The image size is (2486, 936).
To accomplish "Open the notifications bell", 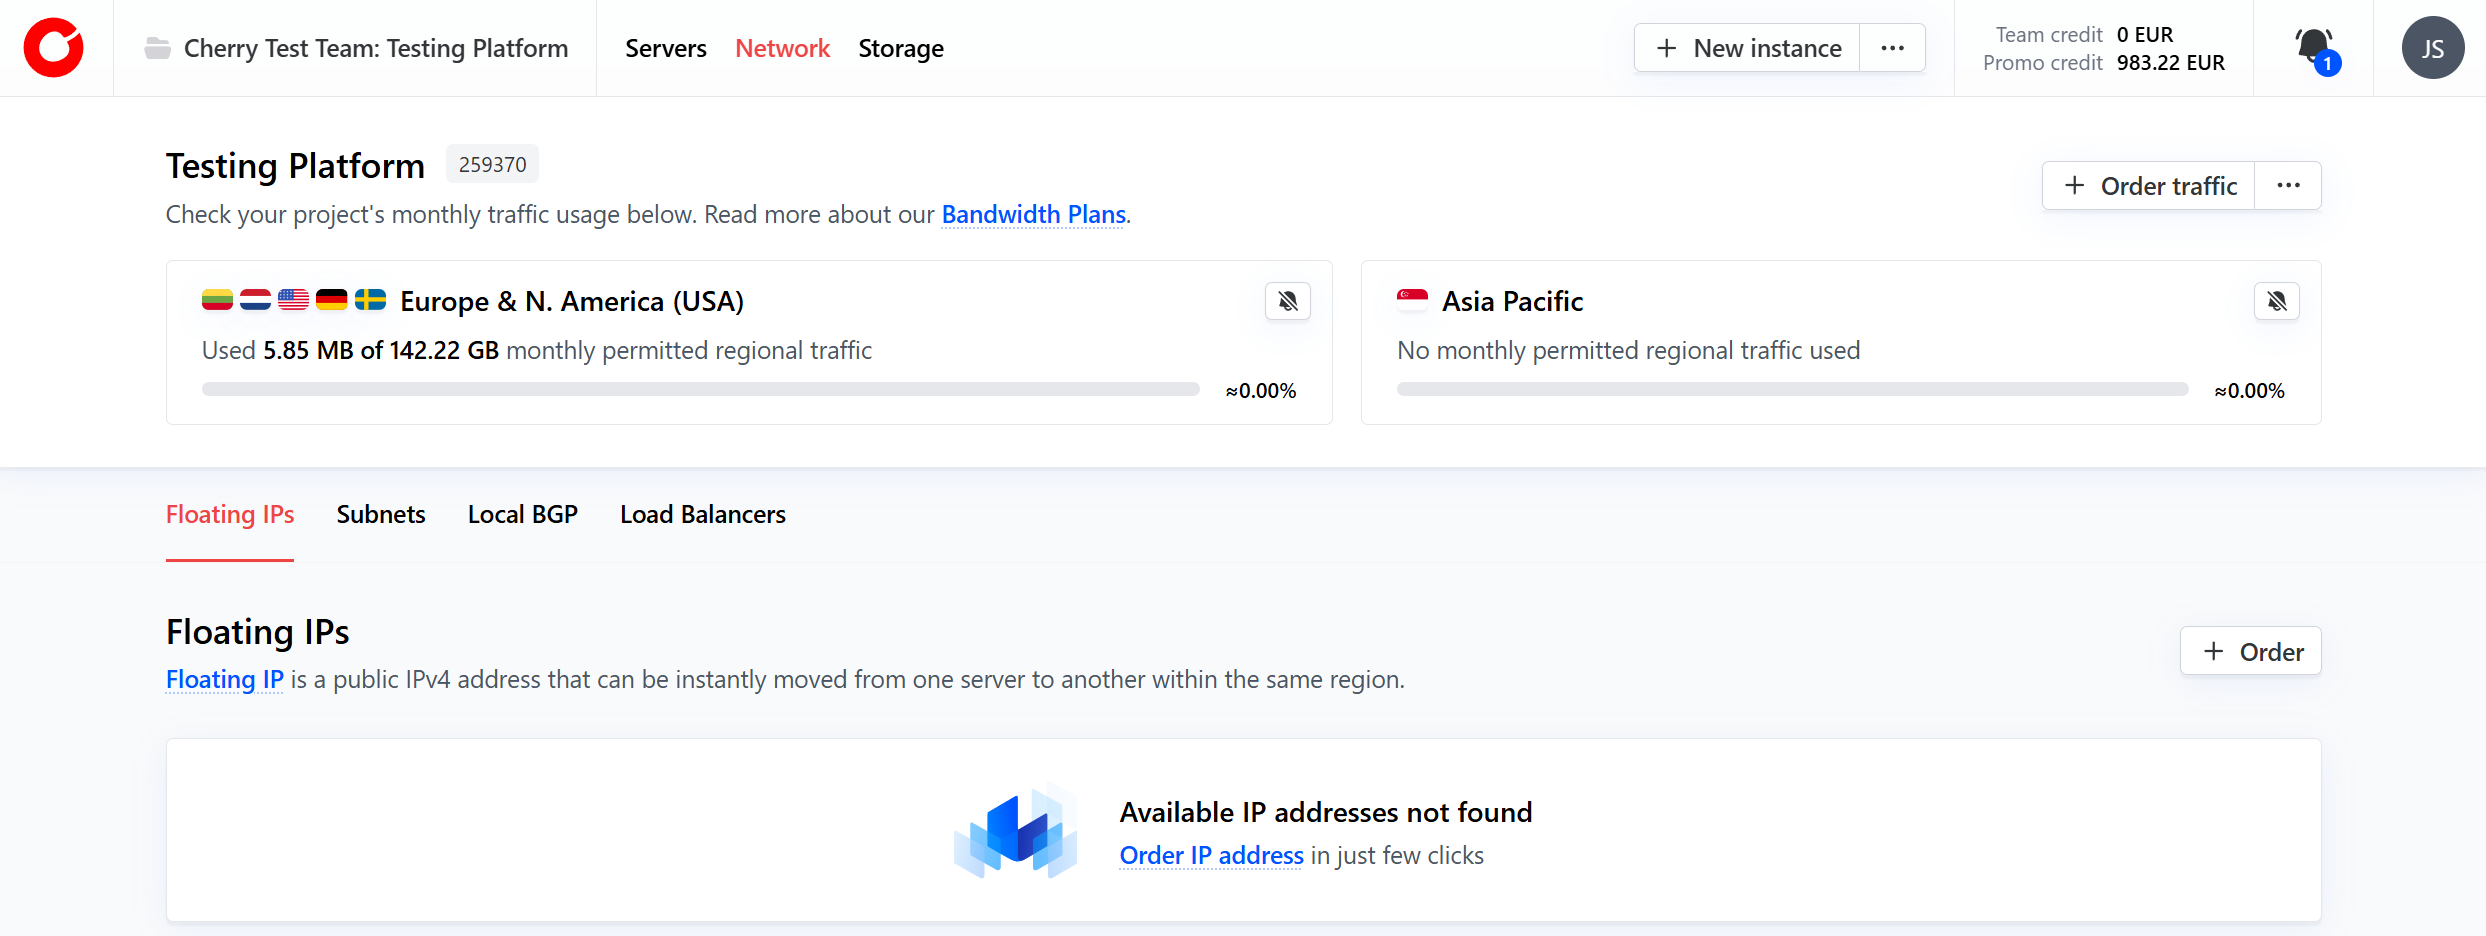I will click(x=2313, y=48).
